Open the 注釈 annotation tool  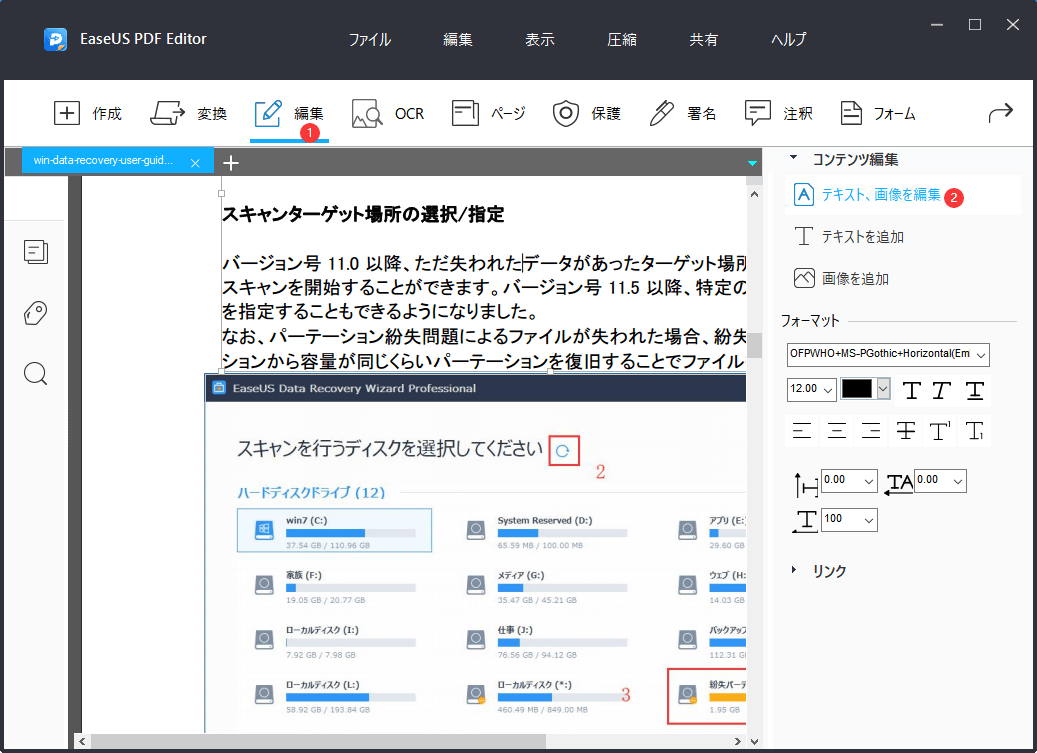coord(779,113)
